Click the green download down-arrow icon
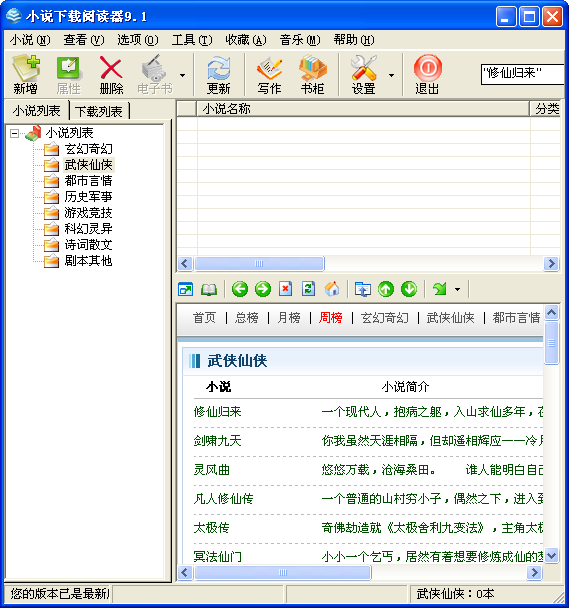This screenshot has width=569, height=608. [x=409, y=289]
